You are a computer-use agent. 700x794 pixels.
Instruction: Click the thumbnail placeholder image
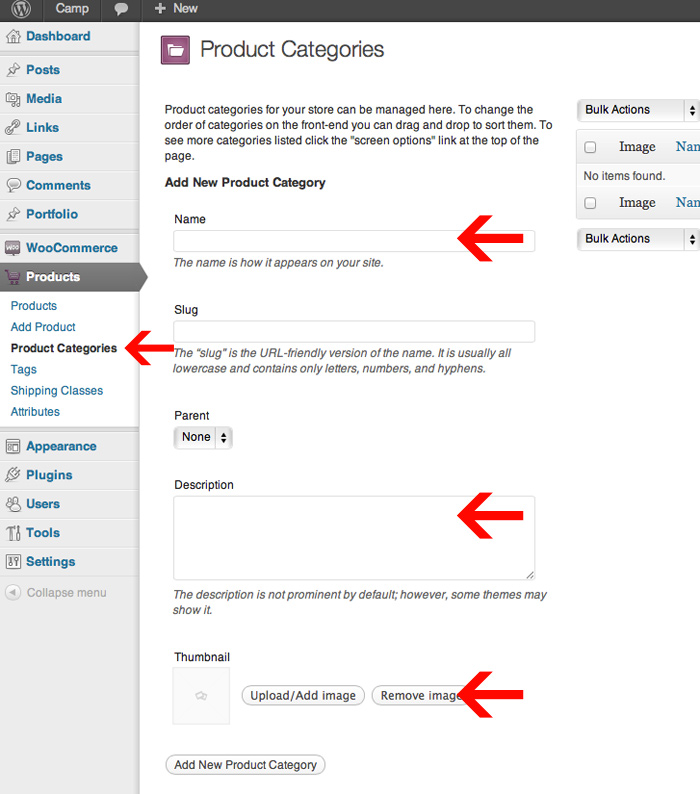click(x=201, y=696)
